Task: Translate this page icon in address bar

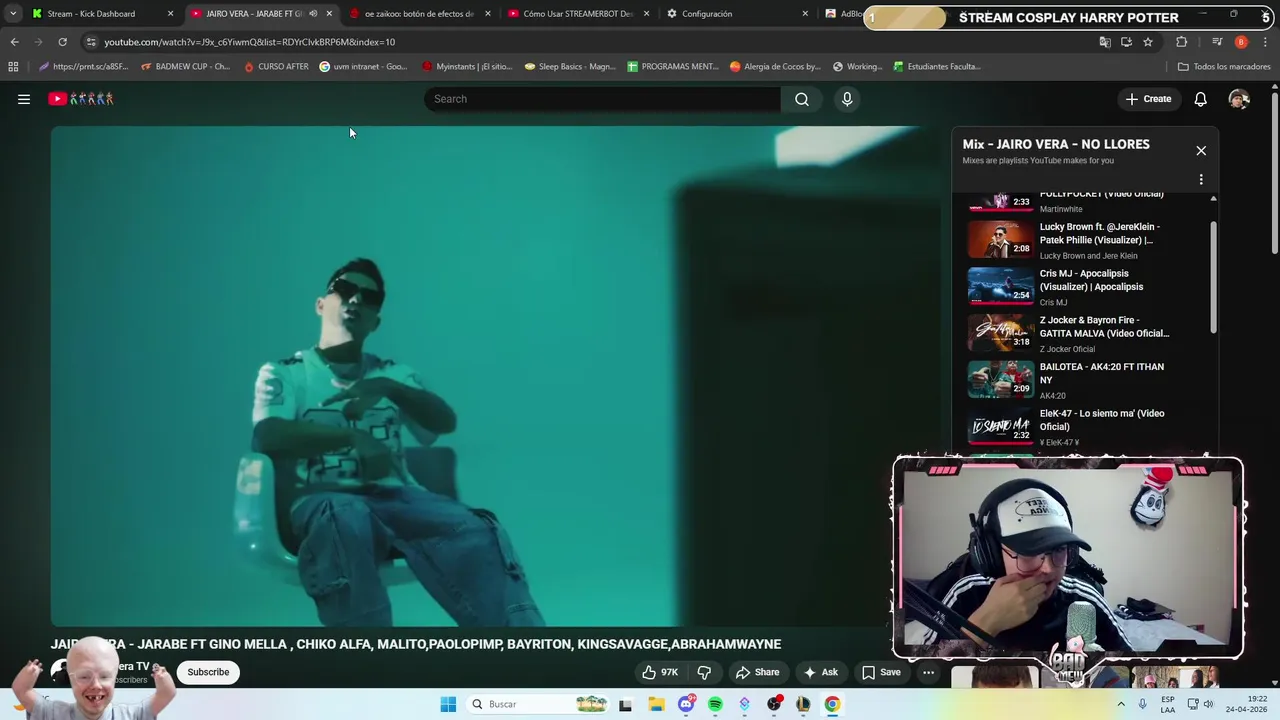Action: pos(1105,42)
